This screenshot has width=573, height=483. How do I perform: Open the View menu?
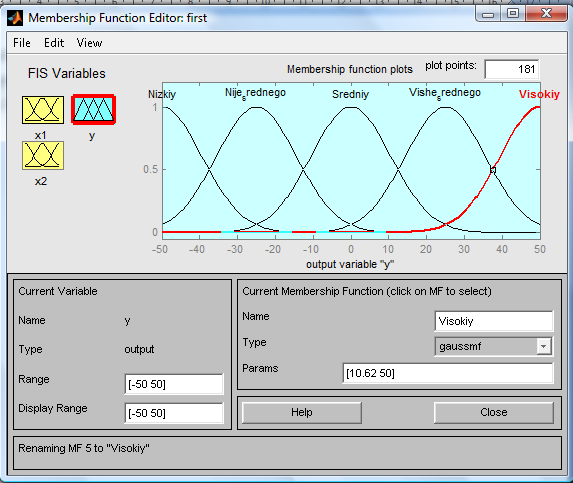click(90, 43)
